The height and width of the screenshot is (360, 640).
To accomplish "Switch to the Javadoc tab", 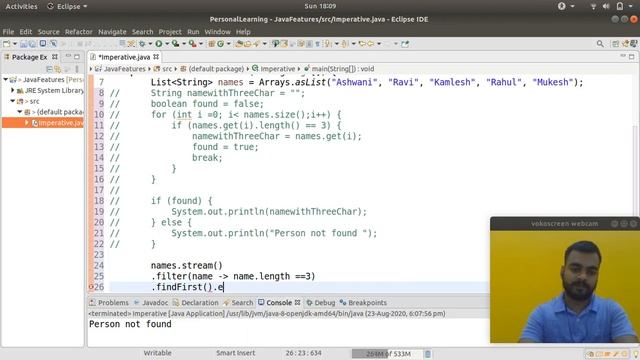I will pos(151,302).
